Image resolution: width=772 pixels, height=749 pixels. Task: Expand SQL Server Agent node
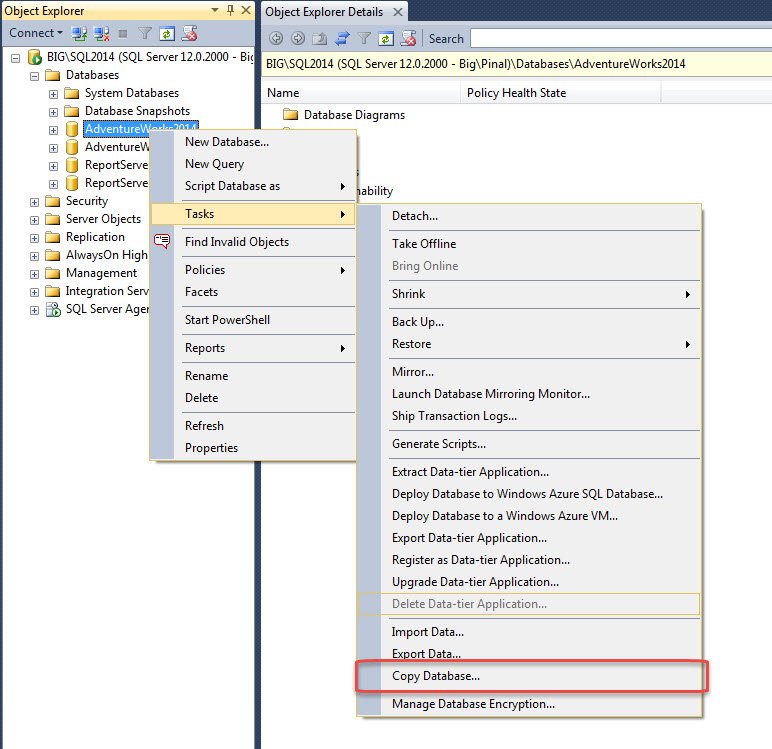[34, 310]
